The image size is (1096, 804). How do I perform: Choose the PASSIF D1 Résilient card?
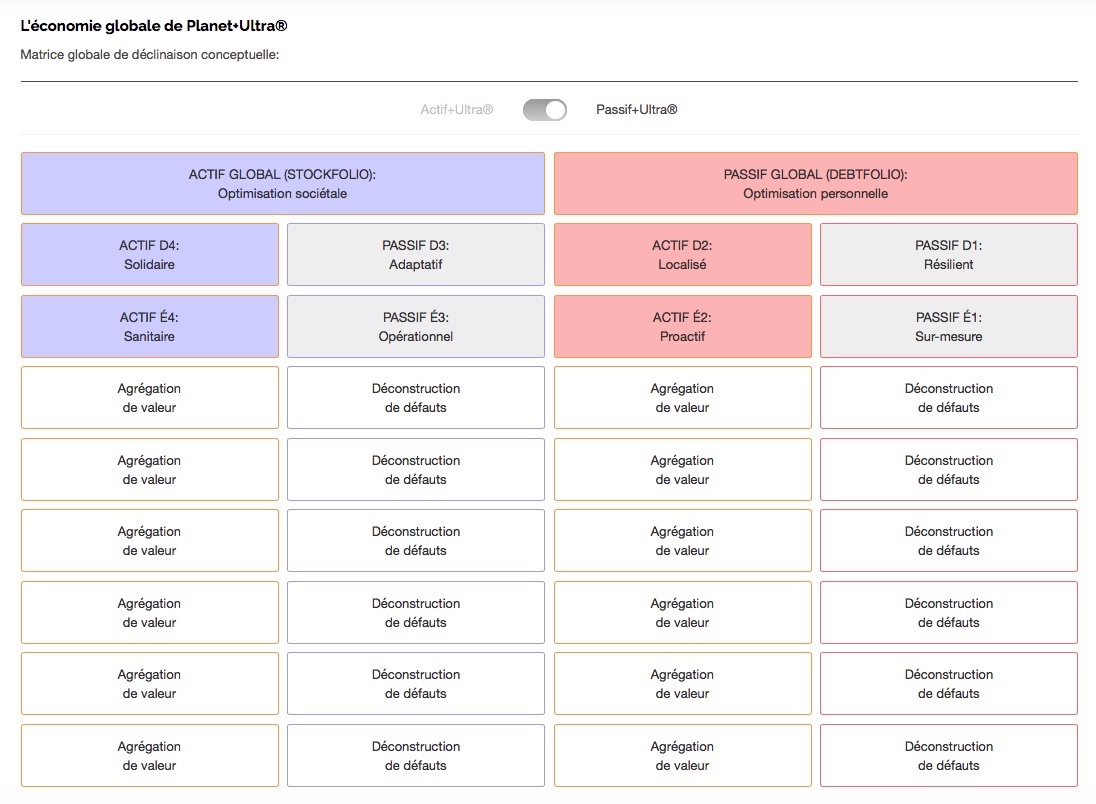949,254
